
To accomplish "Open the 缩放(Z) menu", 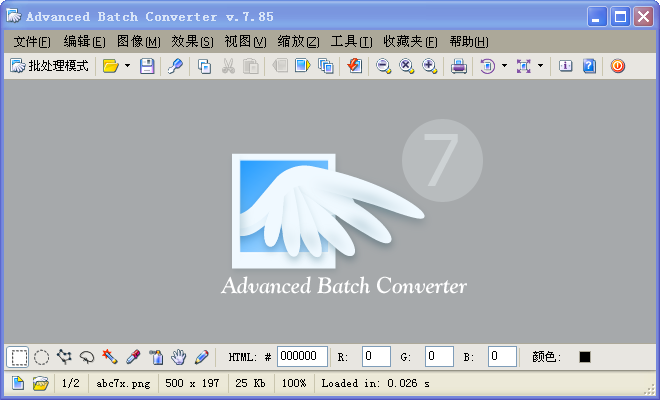I will tap(298, 42).
